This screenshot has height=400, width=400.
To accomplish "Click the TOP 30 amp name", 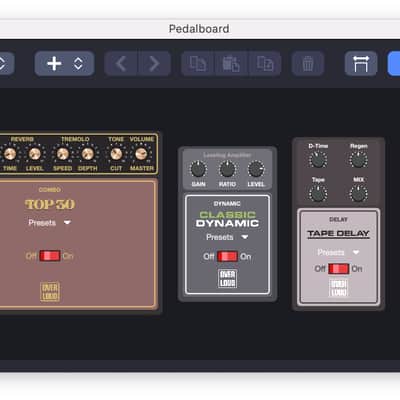I will [50, 204].
